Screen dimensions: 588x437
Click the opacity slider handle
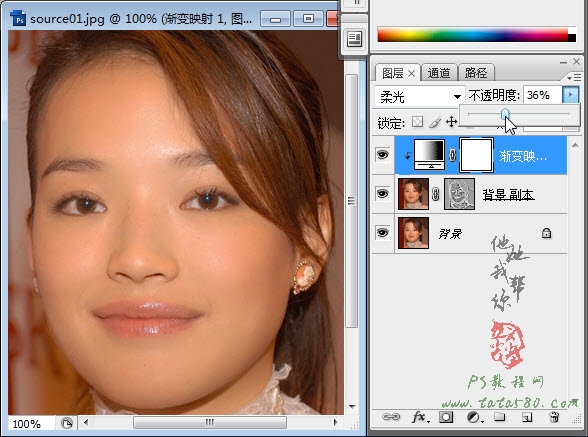[505, 114]
